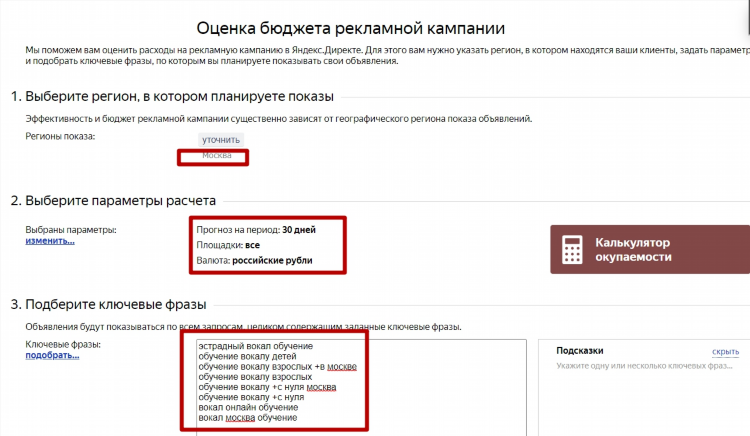Click the 'Оценка бюджета рекламной кампании' title
The width and height of the screenshot is (750, 436).
[351, 28]
